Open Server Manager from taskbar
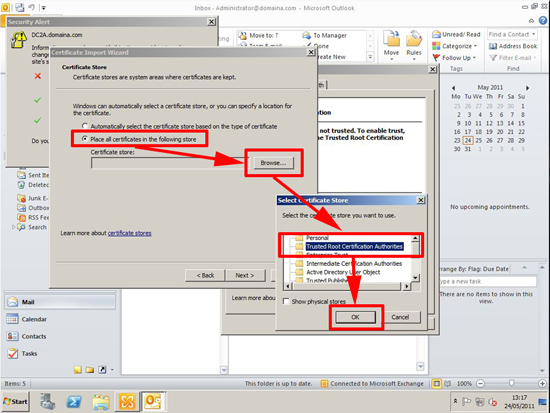 [47, 401]
